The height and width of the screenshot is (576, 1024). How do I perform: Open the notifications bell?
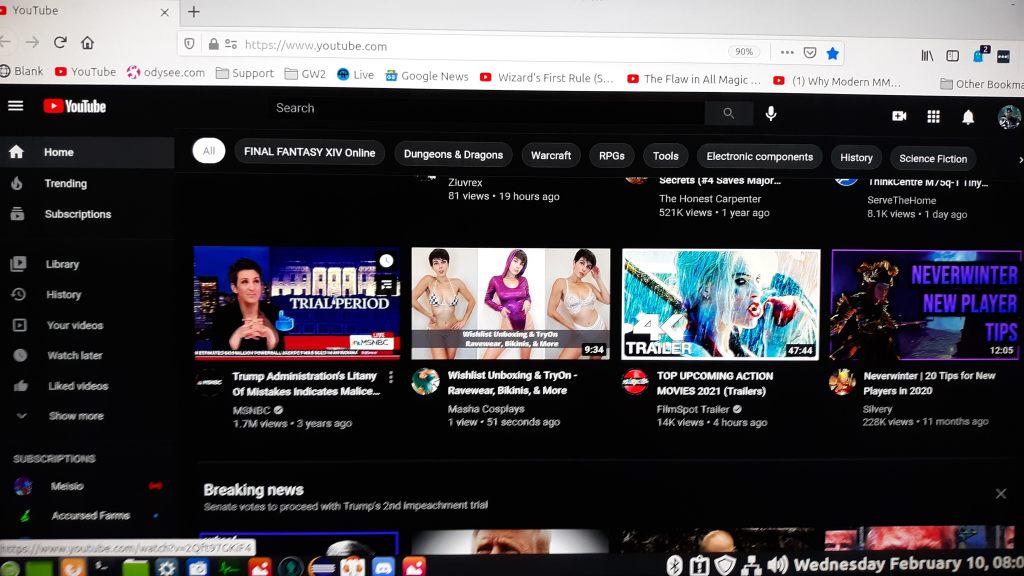(968, 117)
